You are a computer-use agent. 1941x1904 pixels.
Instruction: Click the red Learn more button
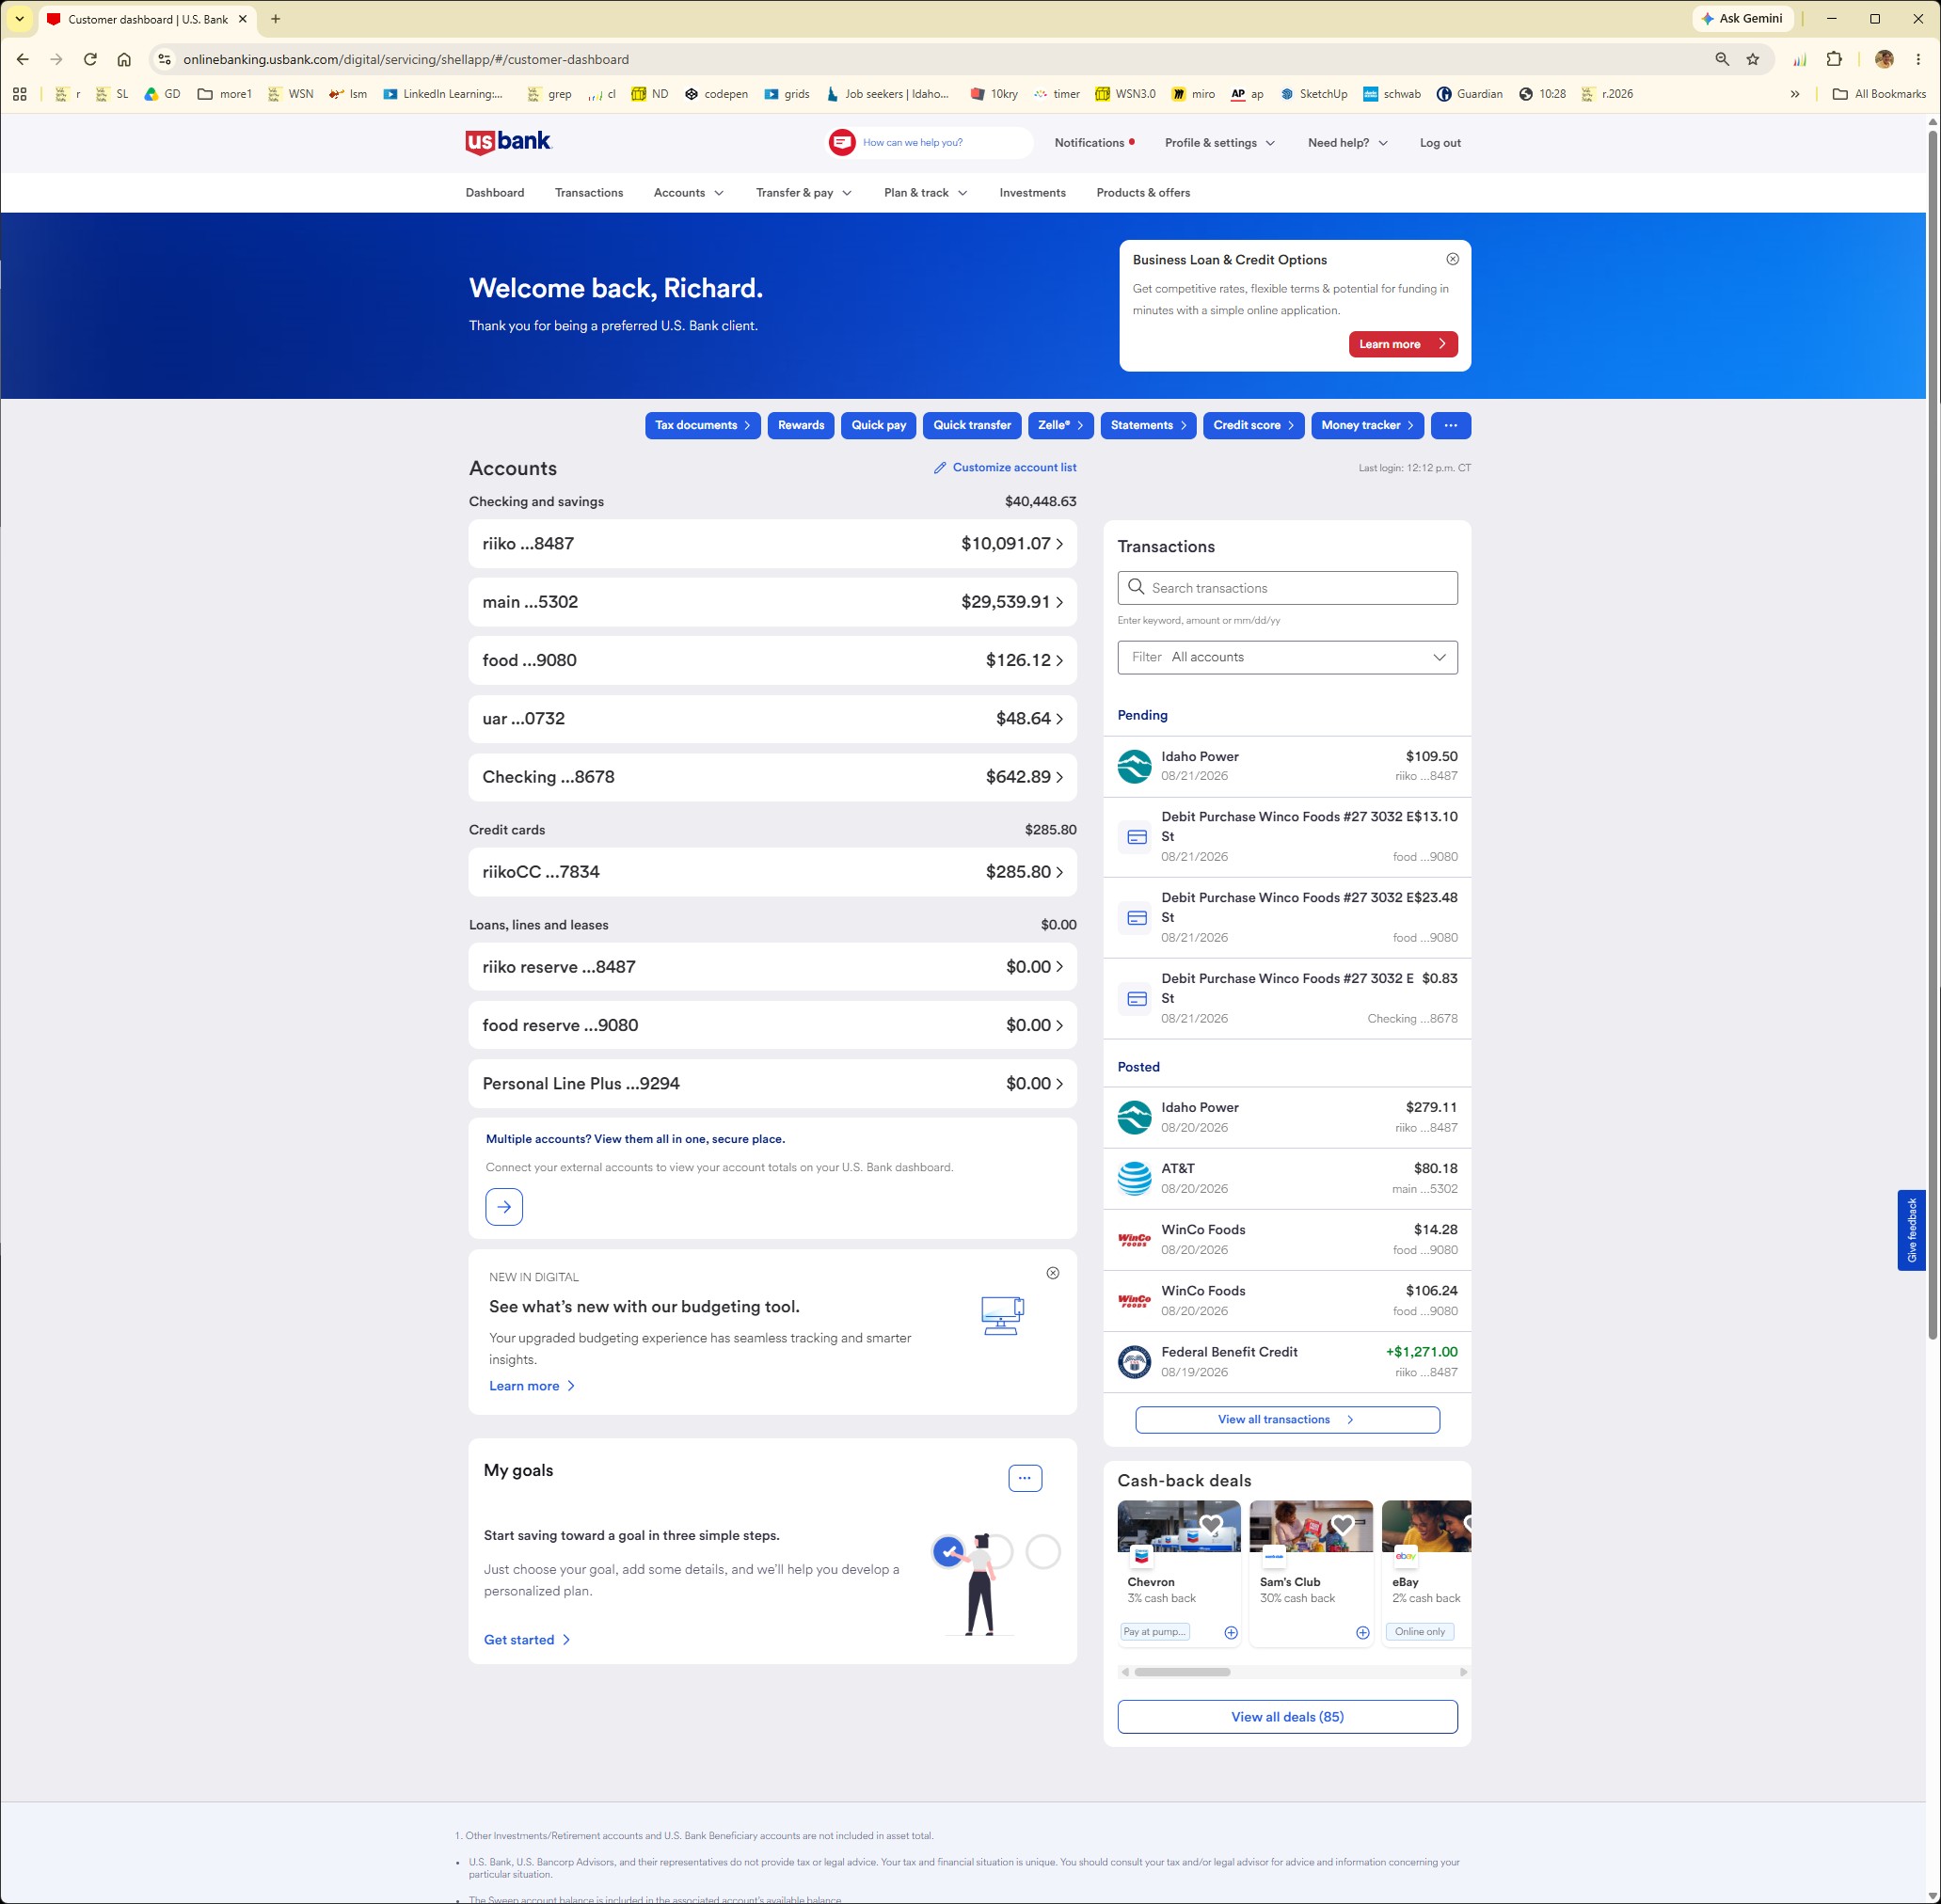coord(1403,344)
